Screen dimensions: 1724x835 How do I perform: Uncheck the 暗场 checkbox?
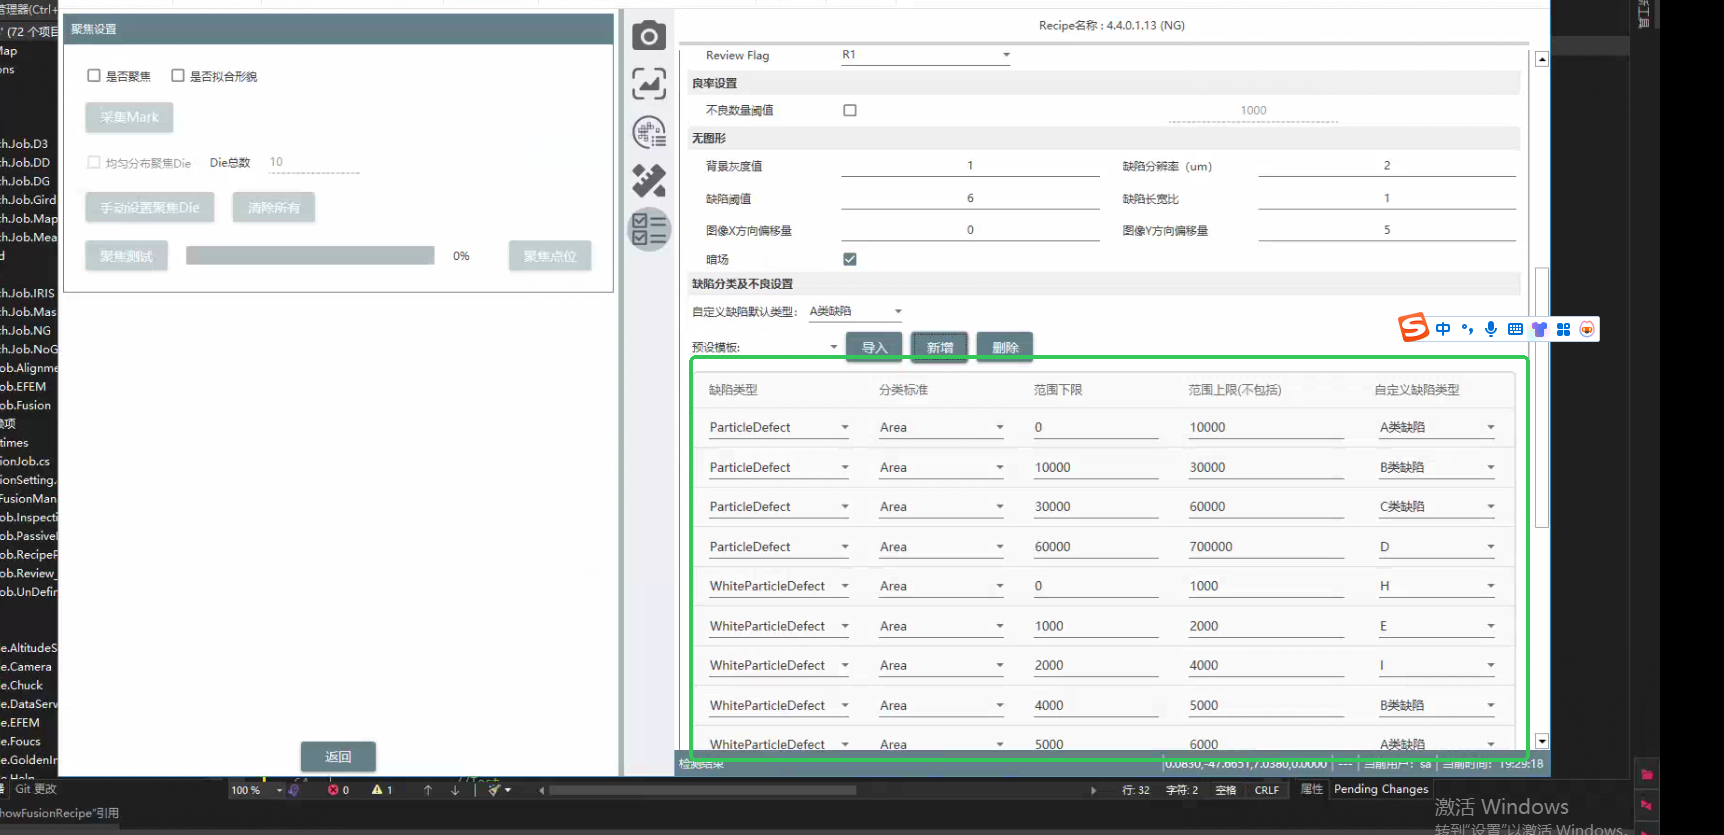[850, 259]
